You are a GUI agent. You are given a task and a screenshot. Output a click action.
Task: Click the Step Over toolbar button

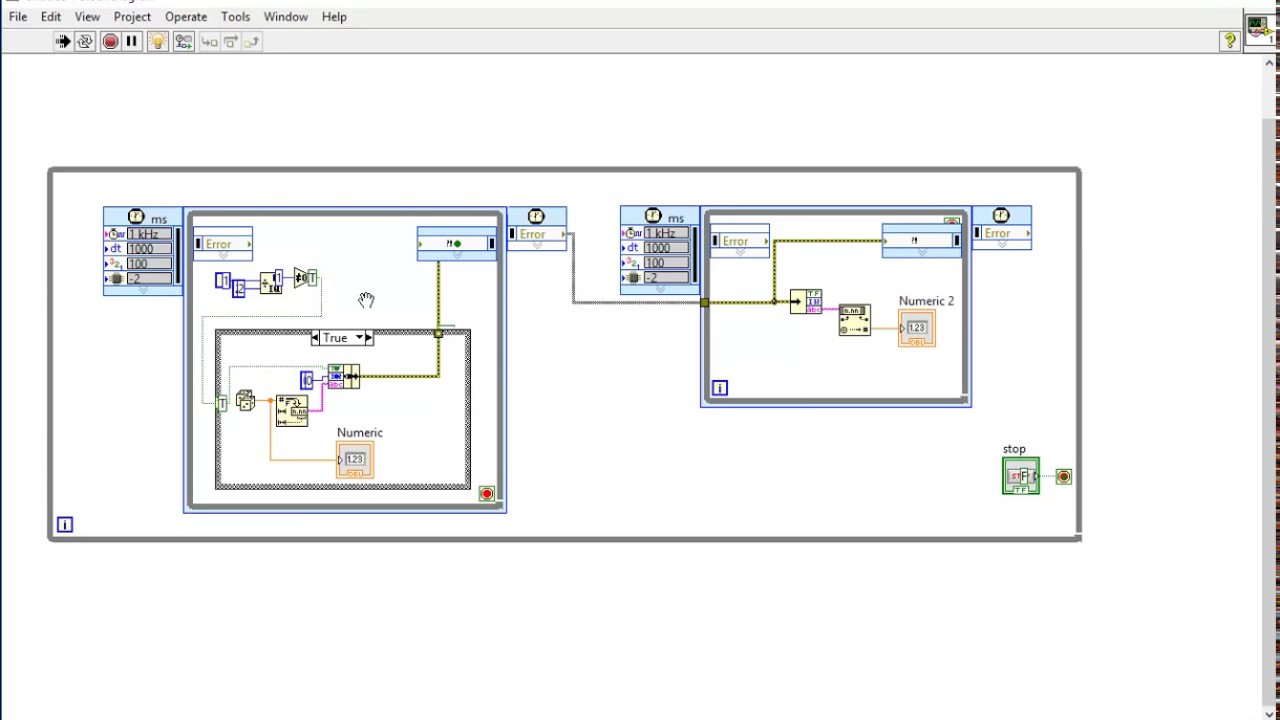pyautogui.click(x=230, y=41)
